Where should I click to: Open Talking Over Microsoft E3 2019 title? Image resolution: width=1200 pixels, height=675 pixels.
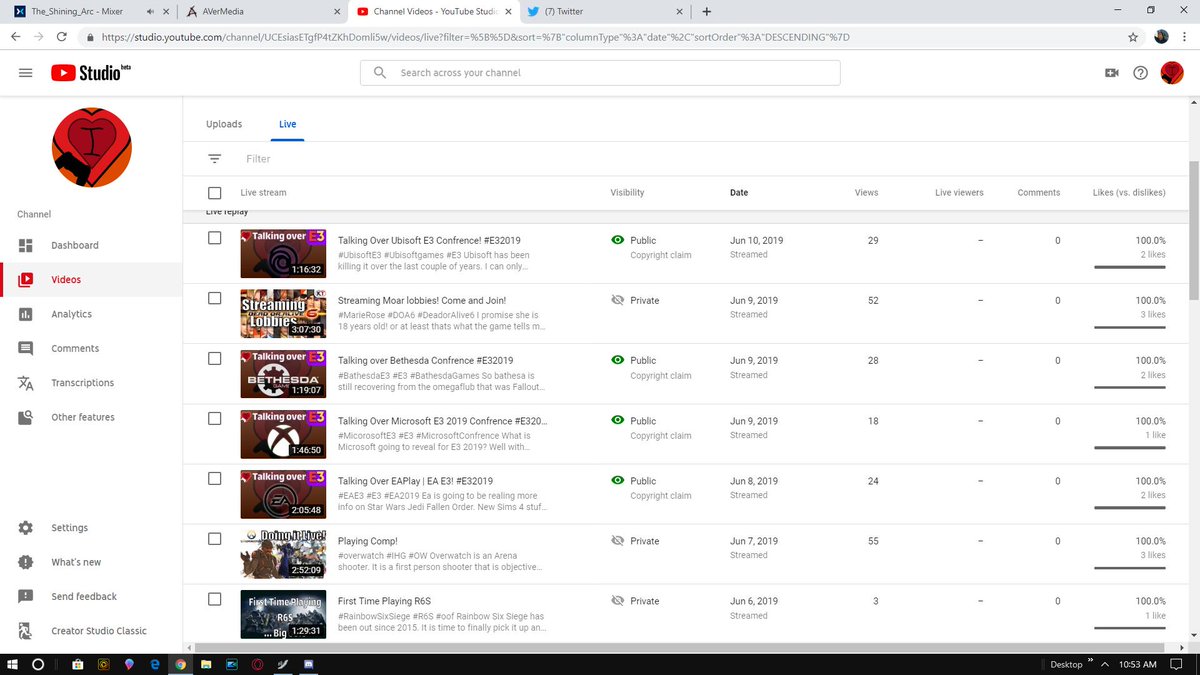[441, 420]
